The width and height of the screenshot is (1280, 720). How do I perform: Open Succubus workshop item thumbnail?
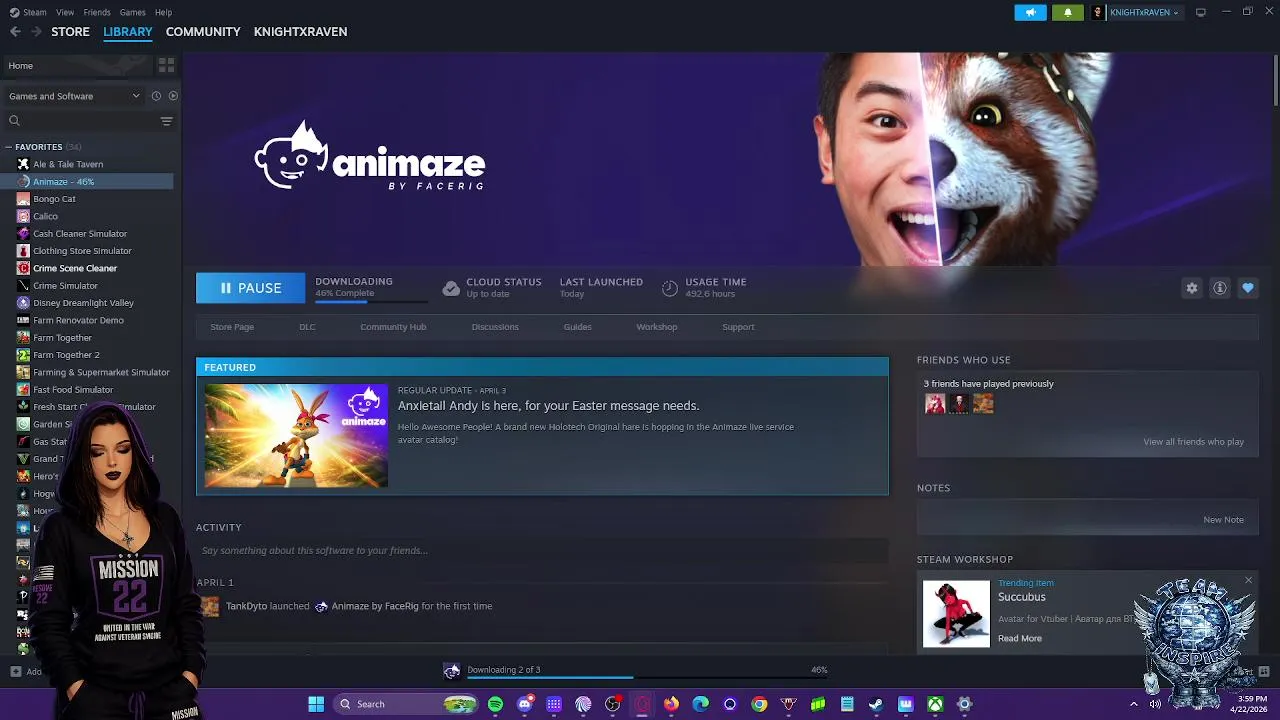(x=956, y=614)
